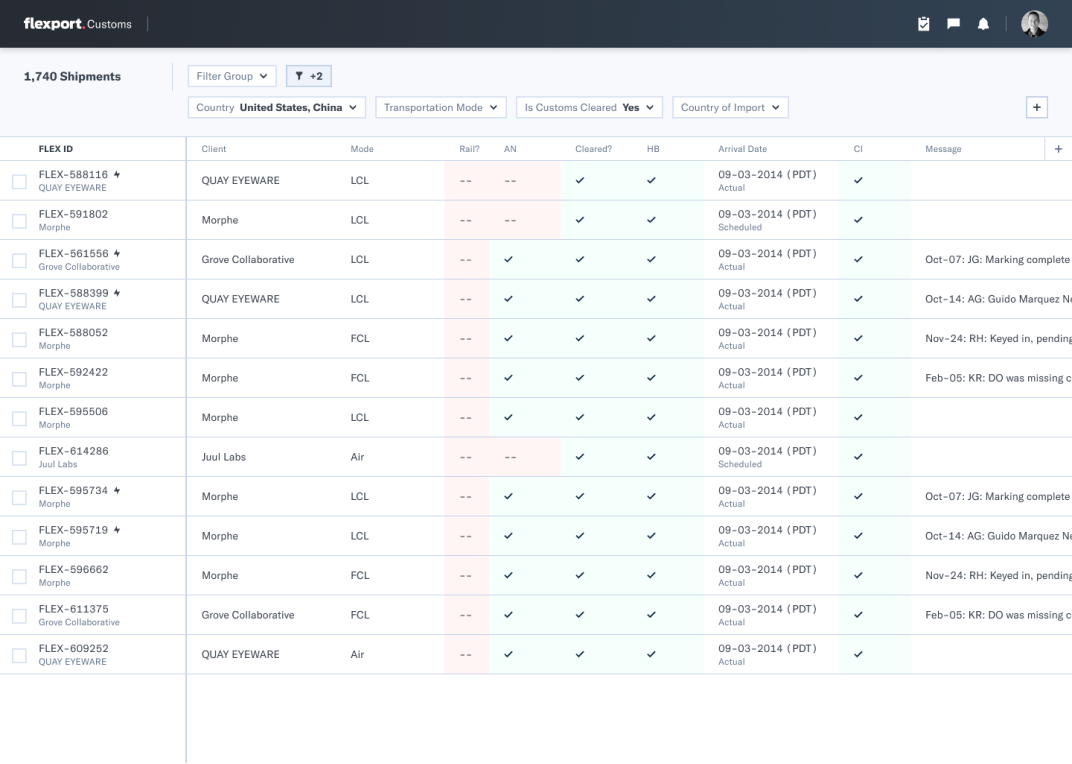Toggle checkbox for FLEX-592422
The image size is (1072, 764).
[x=19, y=379]
